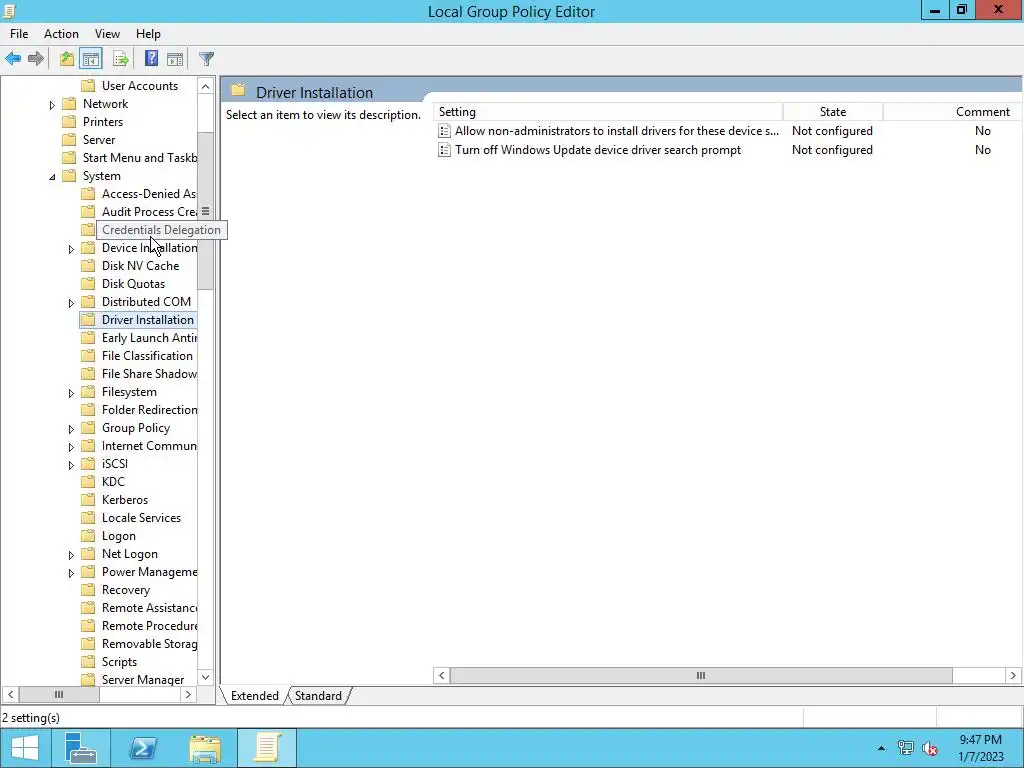The height and width of the screenshot is (768, 1024).
Task: Expand the iSCSI node arrow
Action: pyautogui.click(x=71, y=465)
